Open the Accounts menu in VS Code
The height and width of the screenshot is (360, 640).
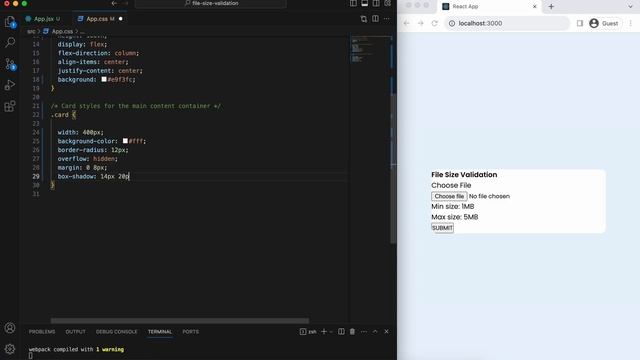pos(10,328)
